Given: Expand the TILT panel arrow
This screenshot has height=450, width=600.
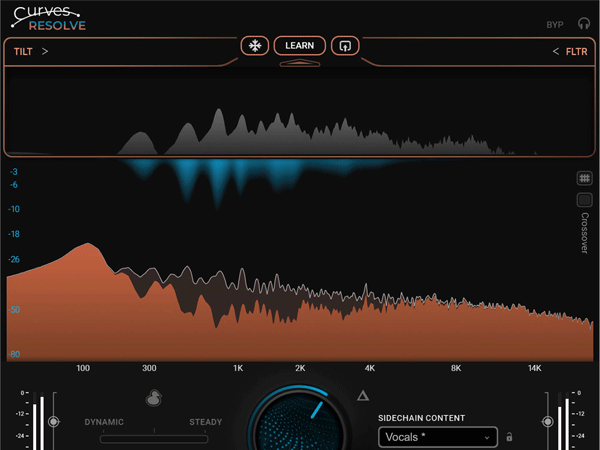Looking at the screenshot, I should (45, 51).
